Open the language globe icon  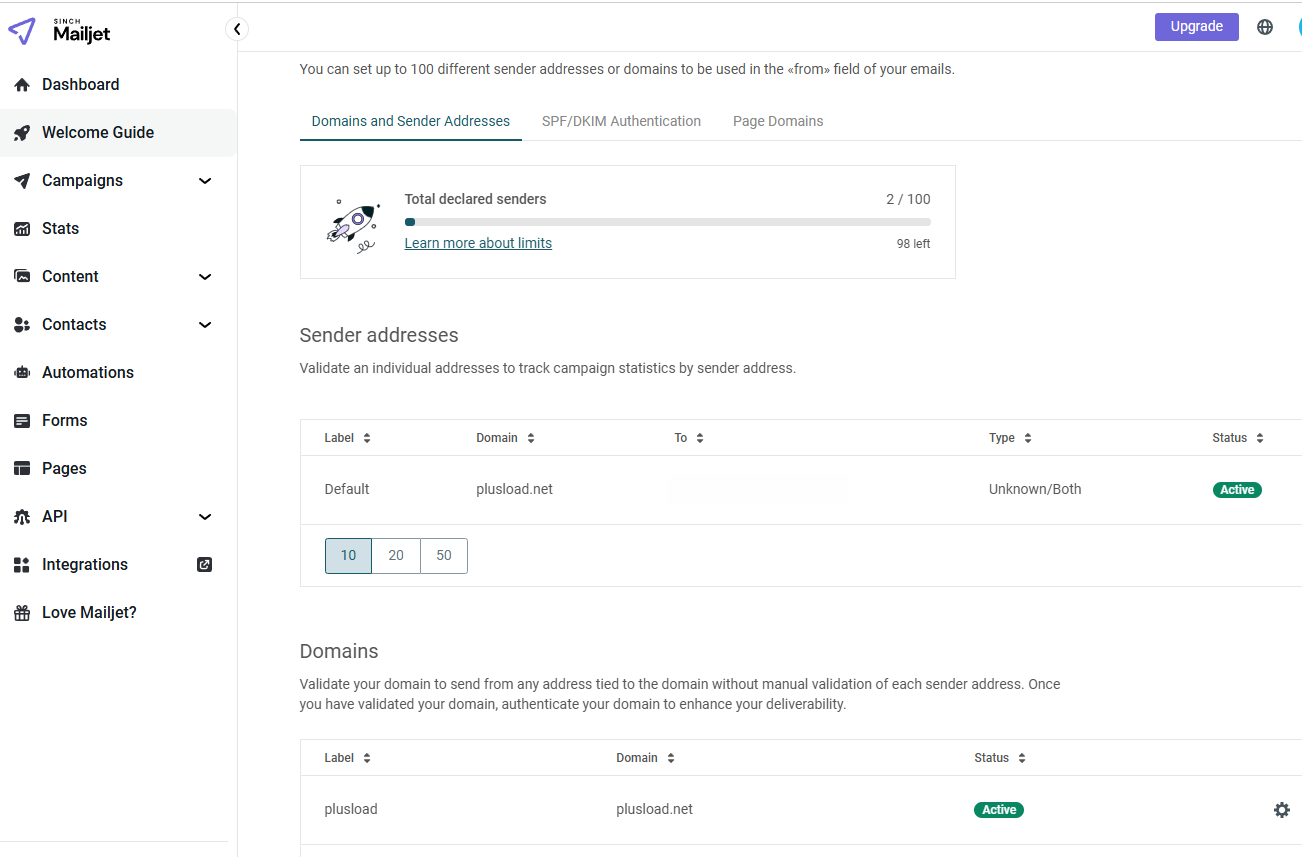1265,27
